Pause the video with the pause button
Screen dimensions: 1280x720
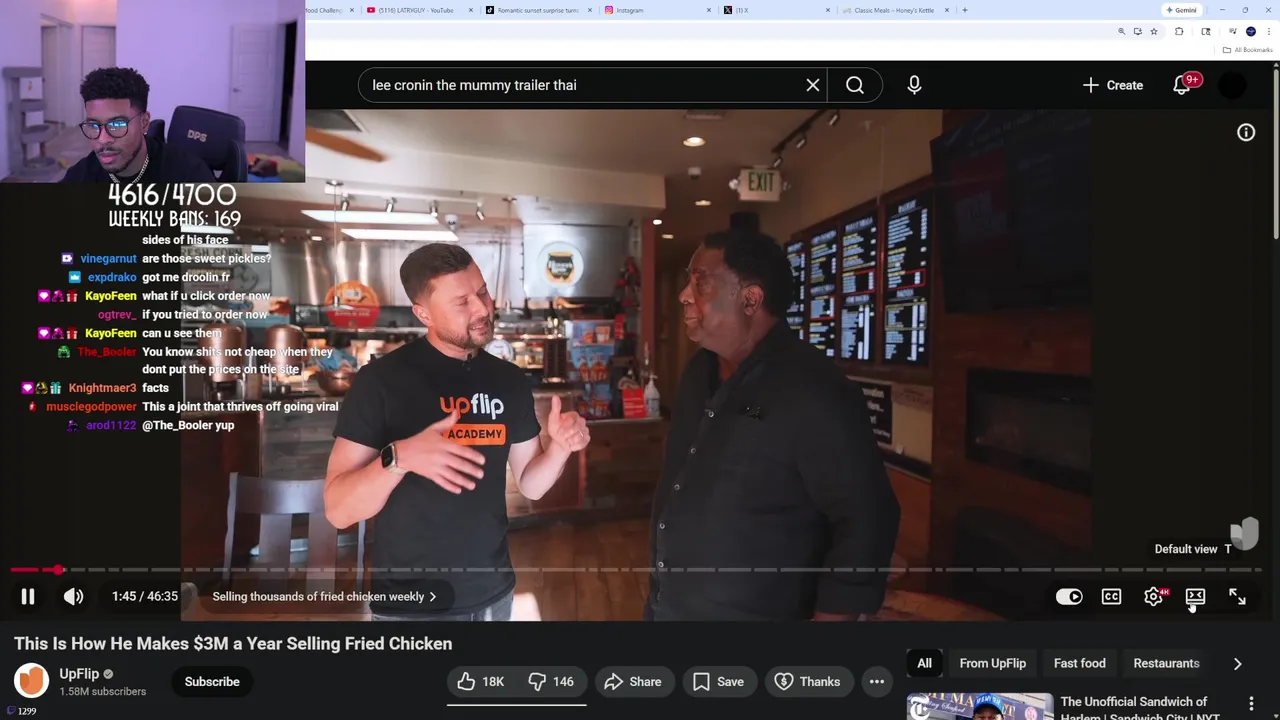28,596
